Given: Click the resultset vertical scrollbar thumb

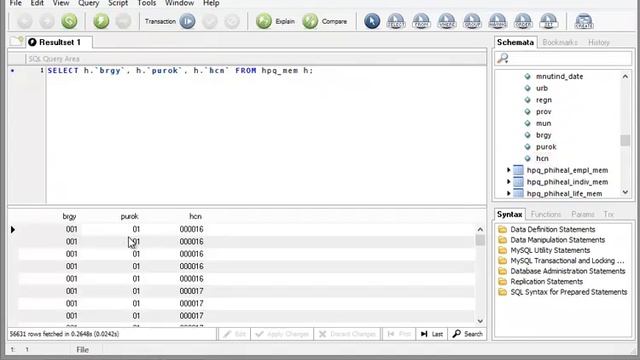Looking at the screenshot, I should pyautogui.click(x=480, y=240).
